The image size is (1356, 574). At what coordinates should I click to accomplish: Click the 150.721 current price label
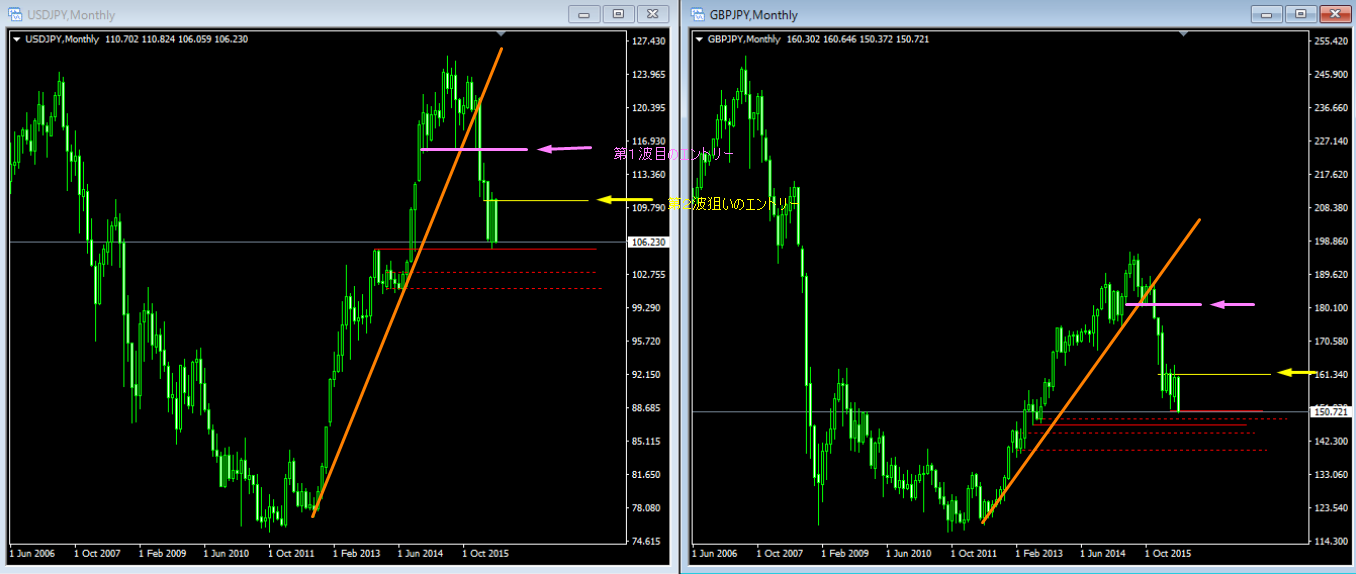pyautogui.click(x=1326, y=412)
